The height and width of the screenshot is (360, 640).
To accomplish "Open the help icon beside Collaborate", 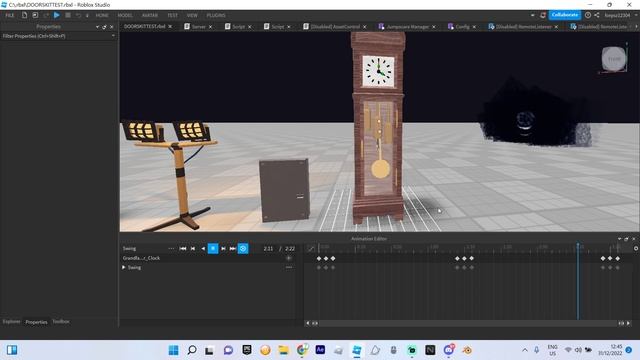I will pos(588,15).
